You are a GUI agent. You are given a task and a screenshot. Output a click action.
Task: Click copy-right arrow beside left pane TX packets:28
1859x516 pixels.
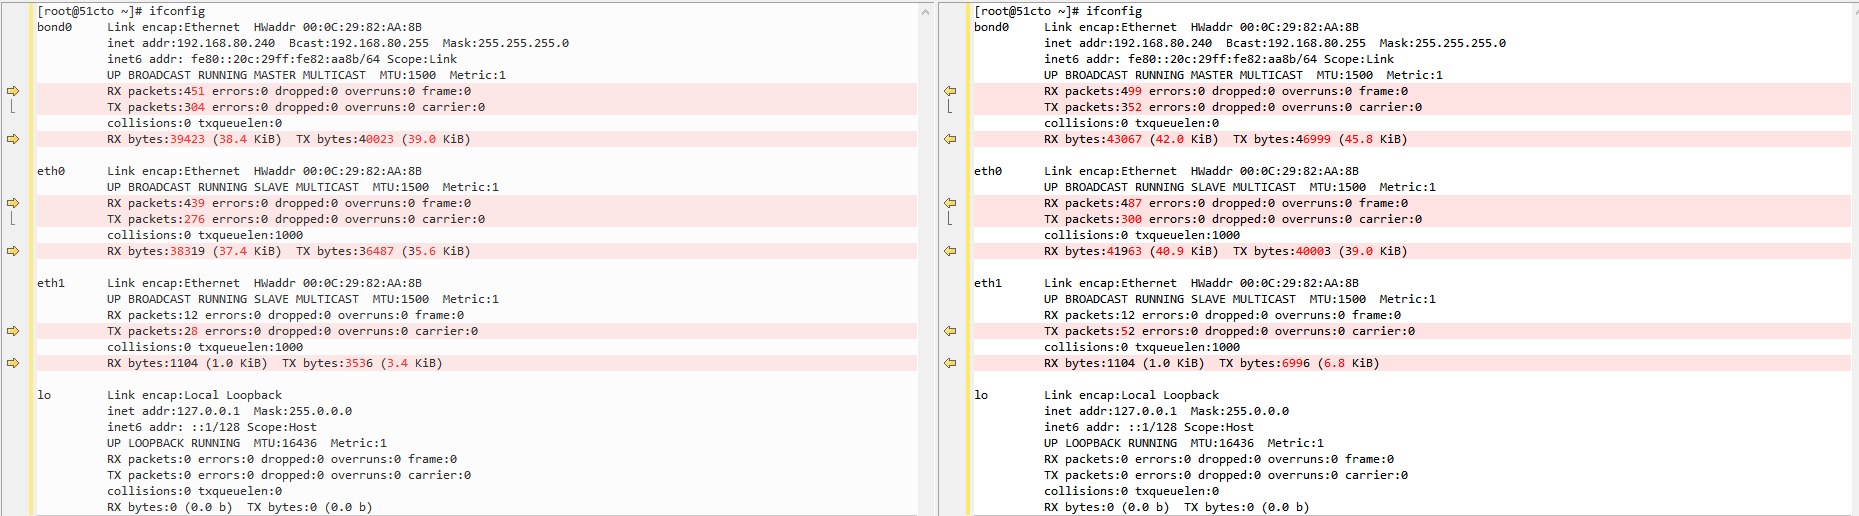[13, 331]
